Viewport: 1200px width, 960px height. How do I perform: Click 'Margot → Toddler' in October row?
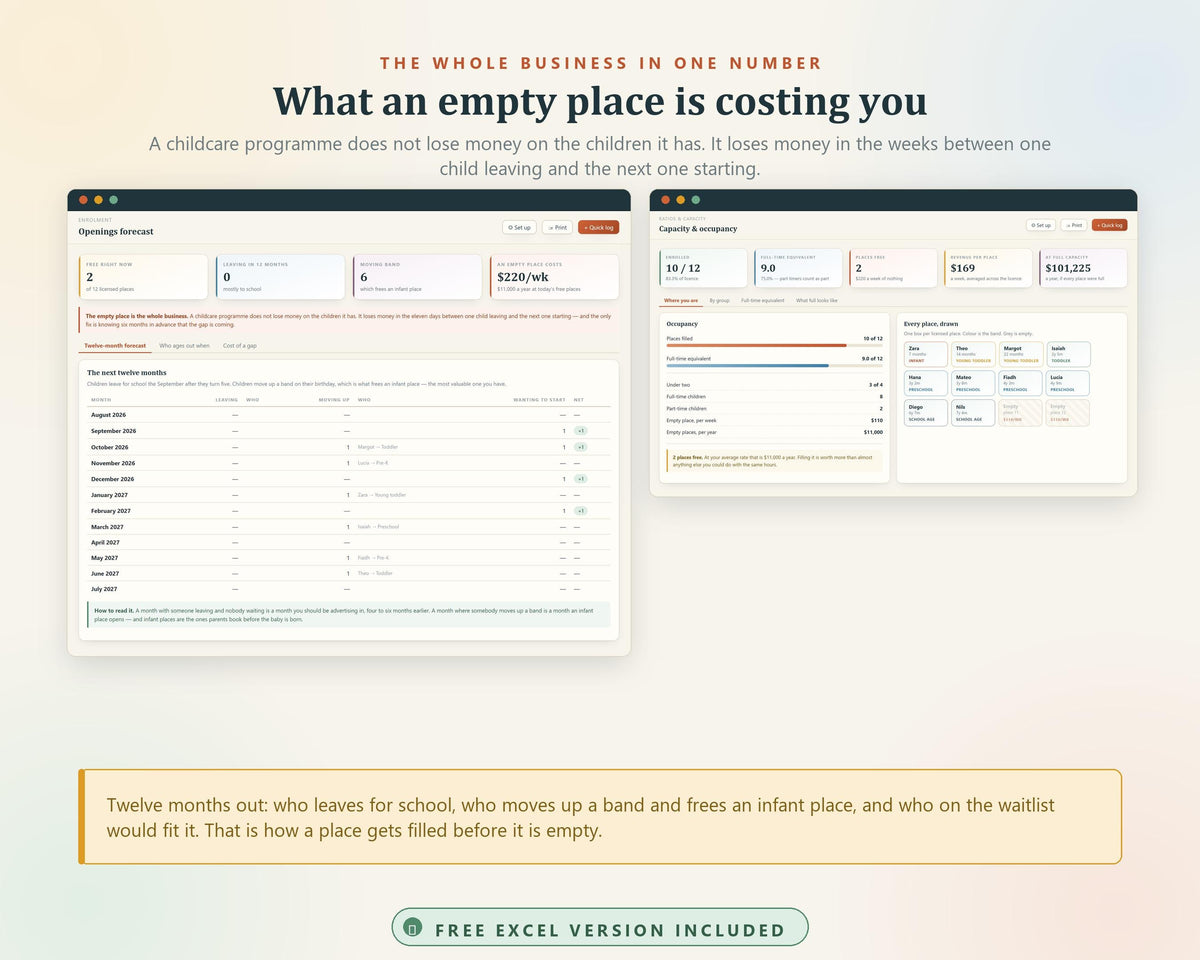click(377, 447)
